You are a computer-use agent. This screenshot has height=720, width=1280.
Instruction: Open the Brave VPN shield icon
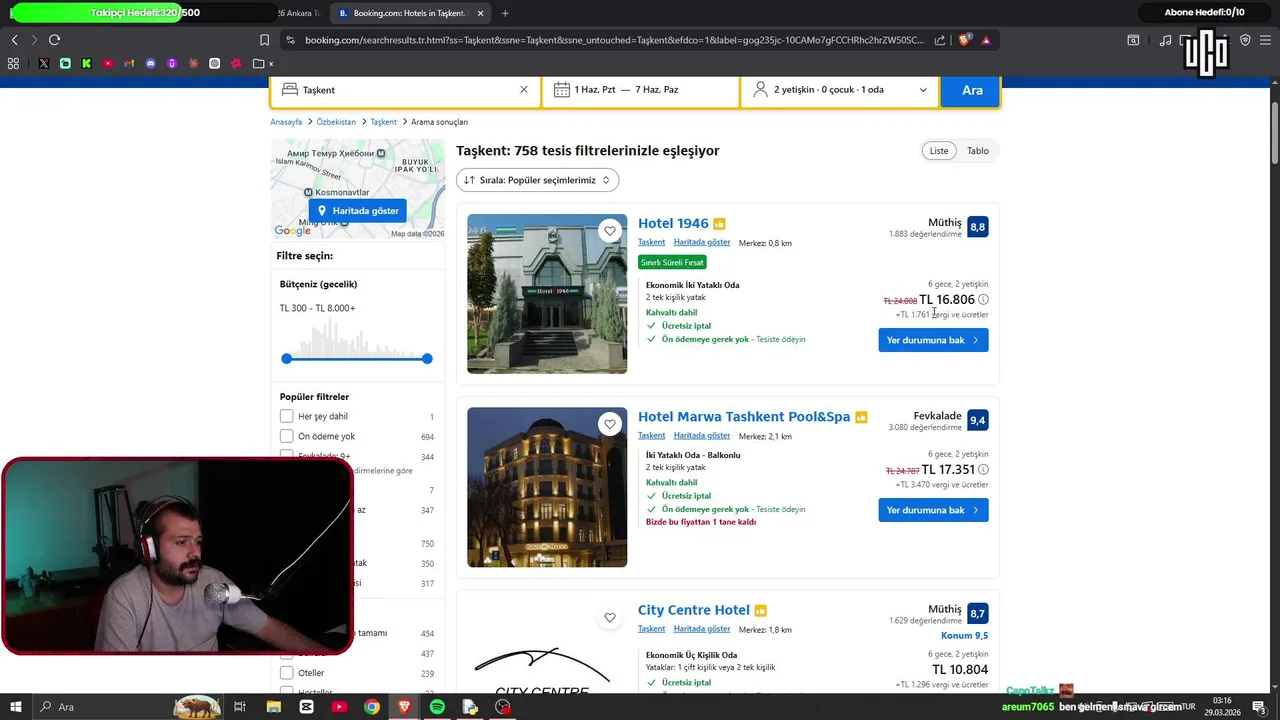1245,40
